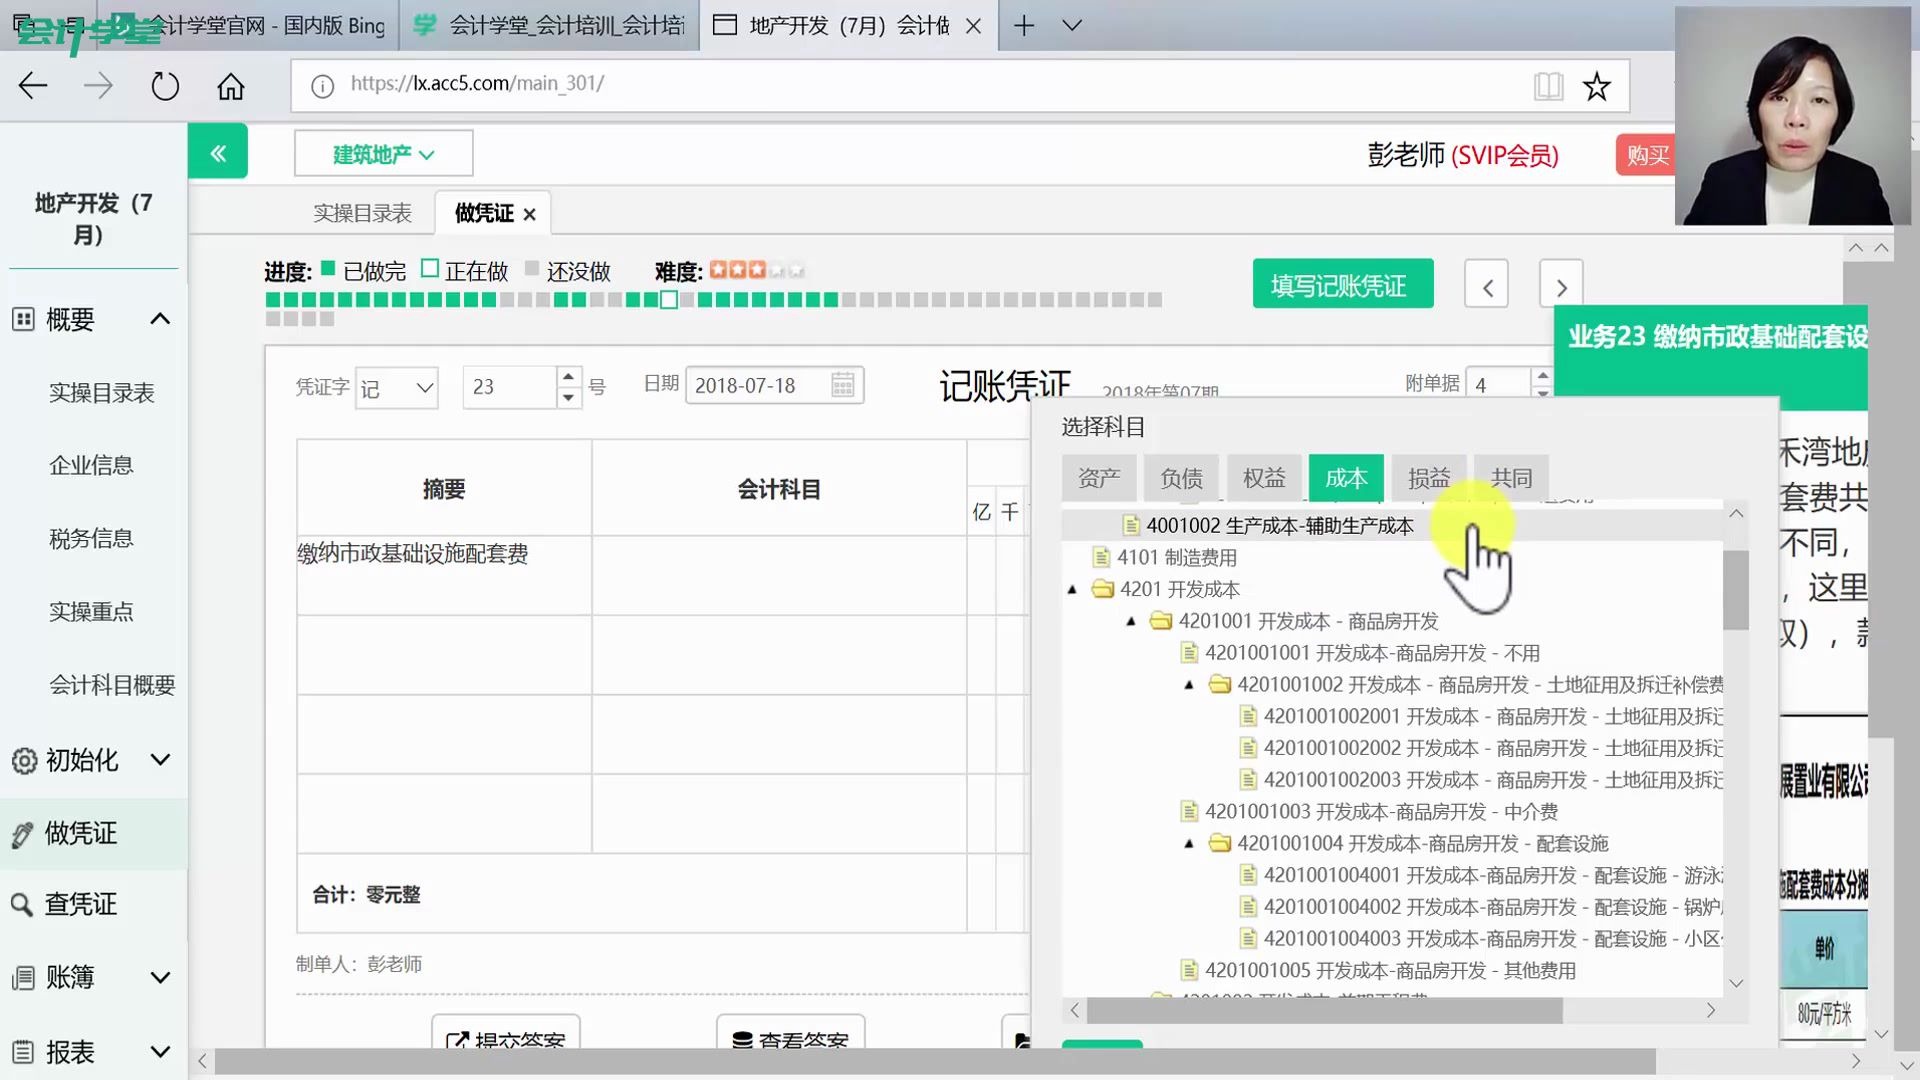1920x1080 pixels.
Task: Bookmark the page using the star icon
Action: pyautogui.click(x=1597, y=86)
